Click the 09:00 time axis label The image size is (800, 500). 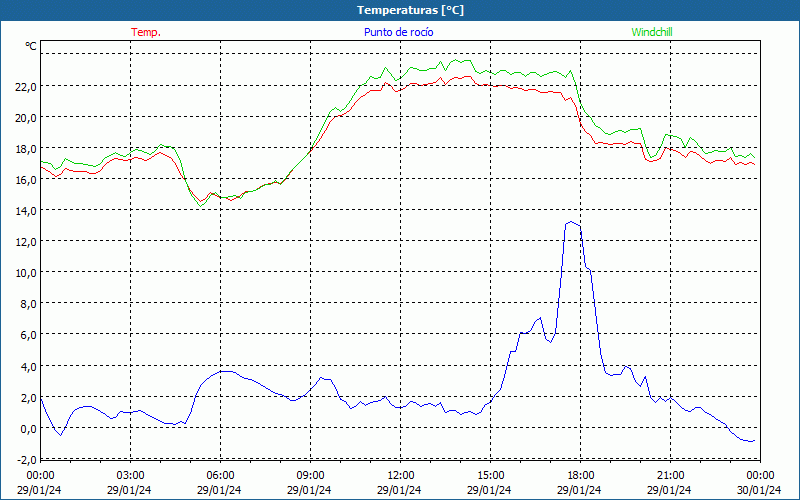point(310,476)
